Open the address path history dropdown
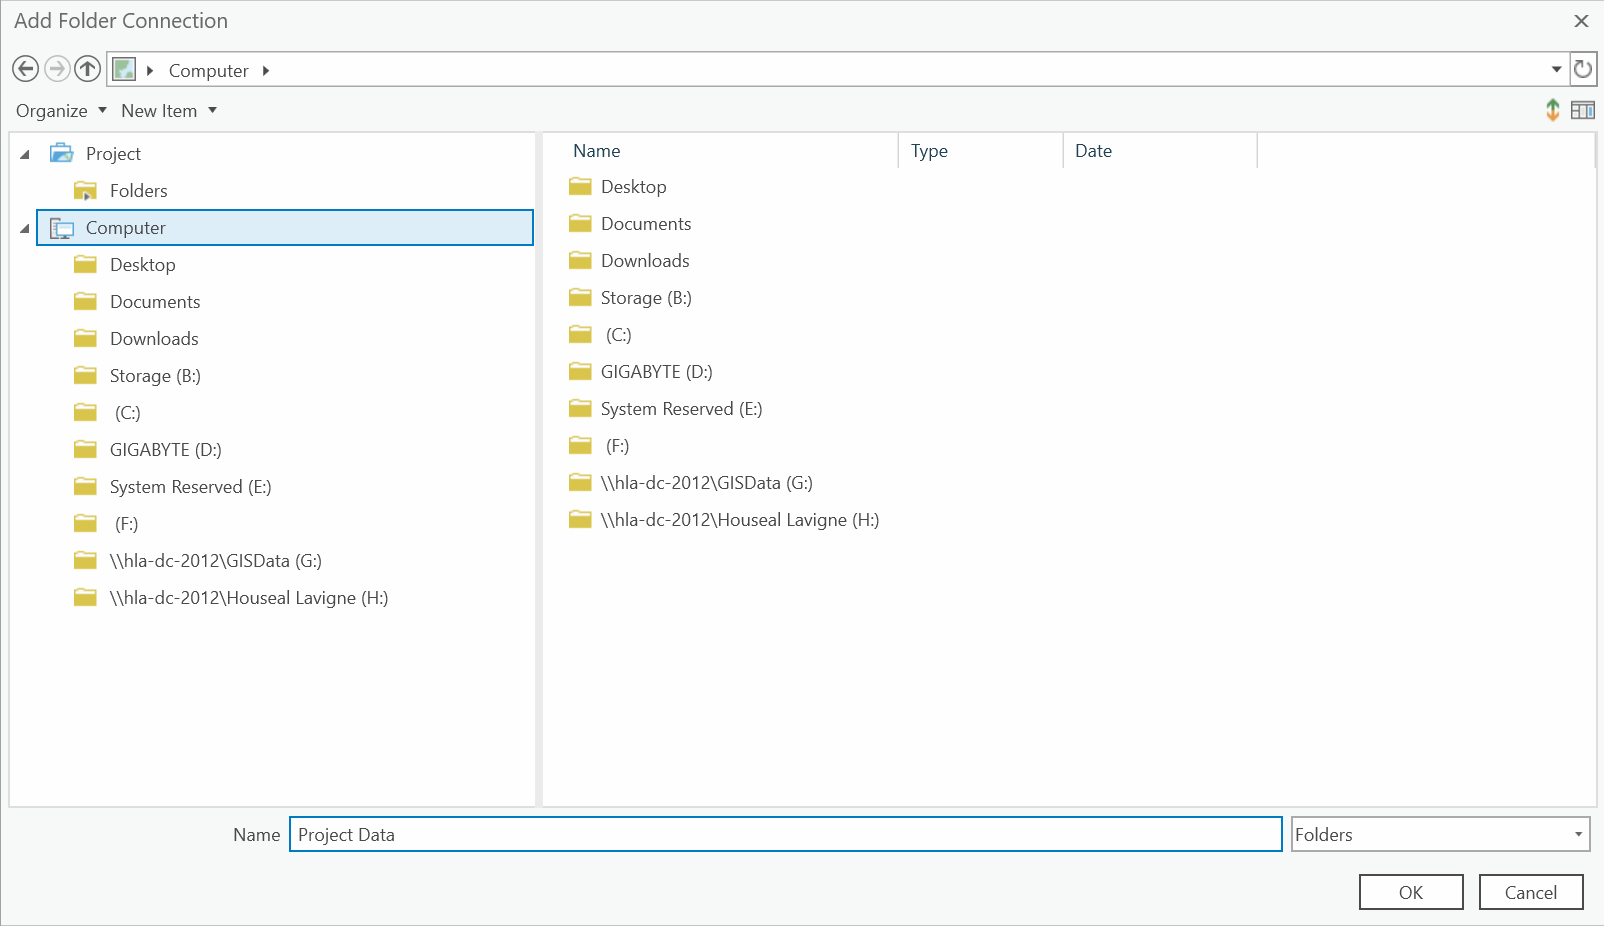This screenshot has height=926, width=1604. [x=1556, y=69]
